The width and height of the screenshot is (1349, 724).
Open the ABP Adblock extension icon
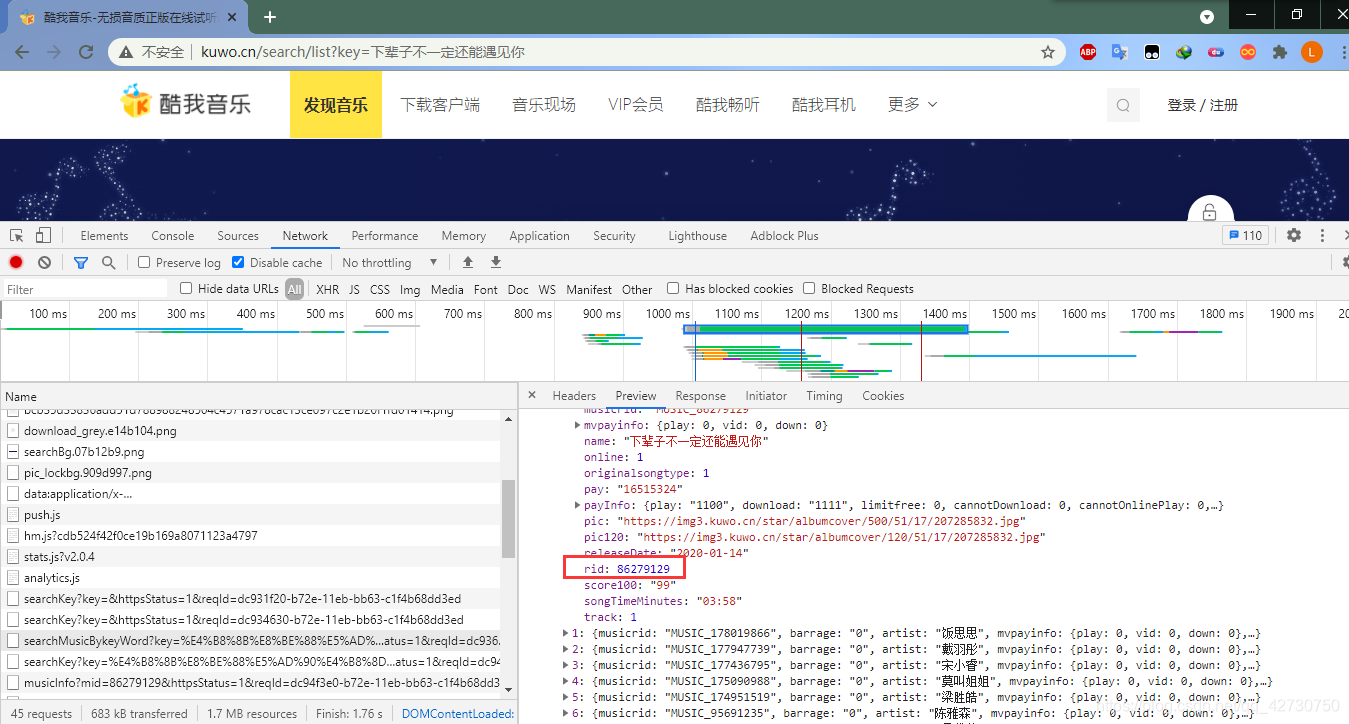click(1088, 52)
